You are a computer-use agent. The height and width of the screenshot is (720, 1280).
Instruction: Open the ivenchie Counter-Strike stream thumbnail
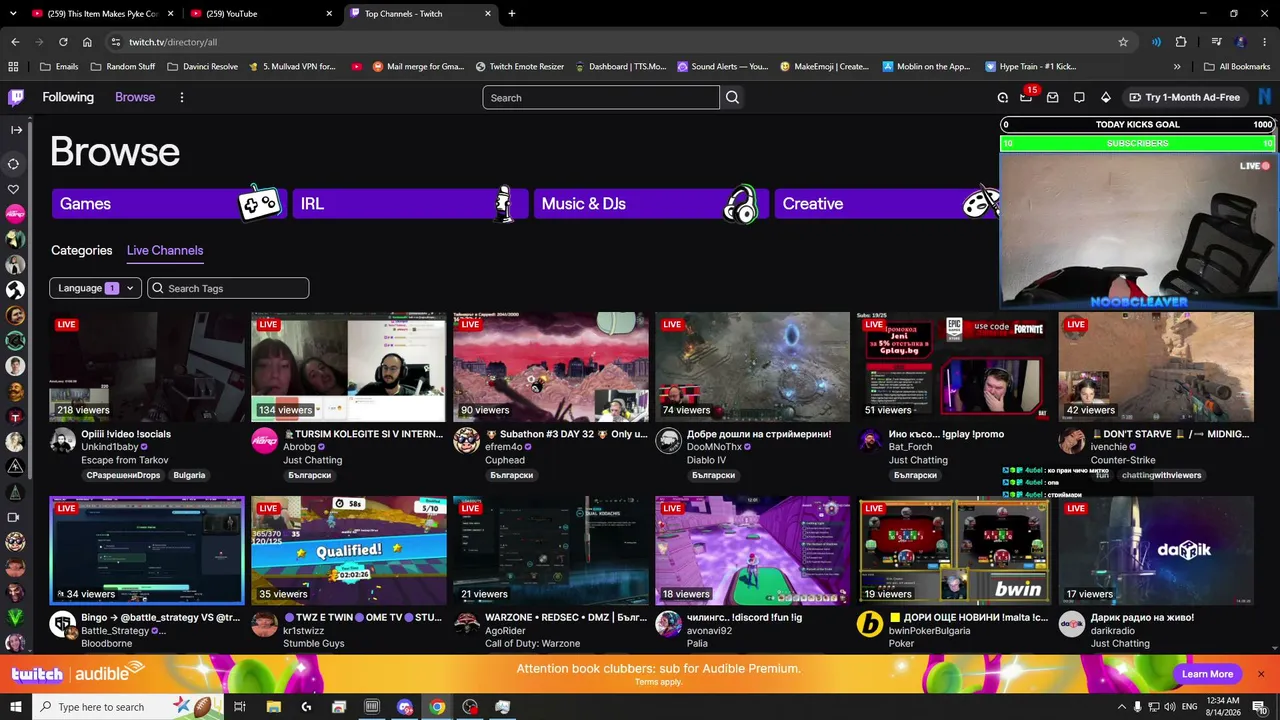point(1156,367)
